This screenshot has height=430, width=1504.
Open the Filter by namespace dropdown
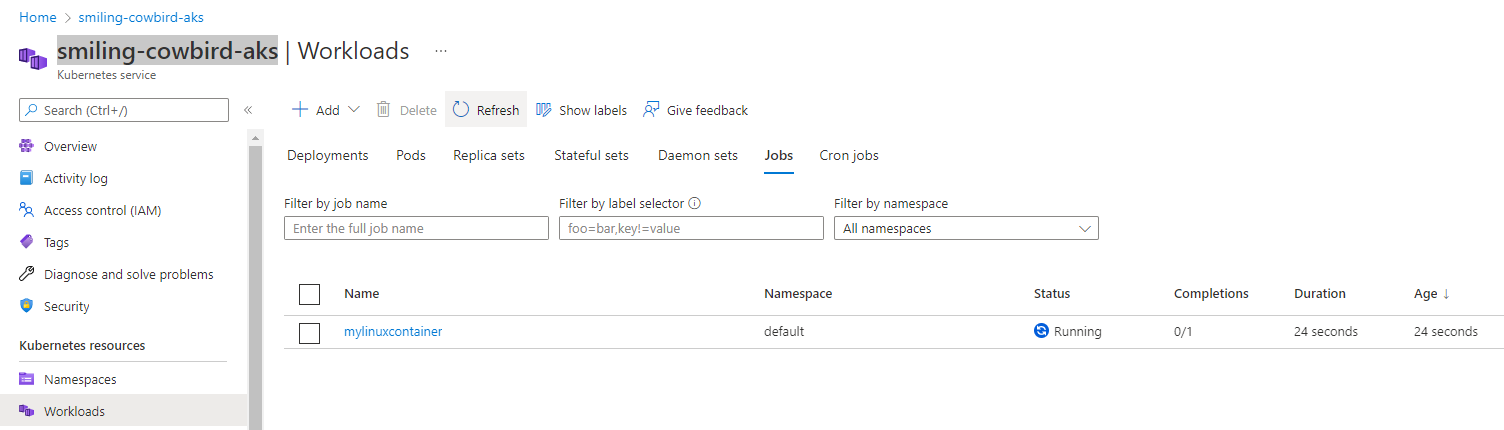(x=966, y=229)
